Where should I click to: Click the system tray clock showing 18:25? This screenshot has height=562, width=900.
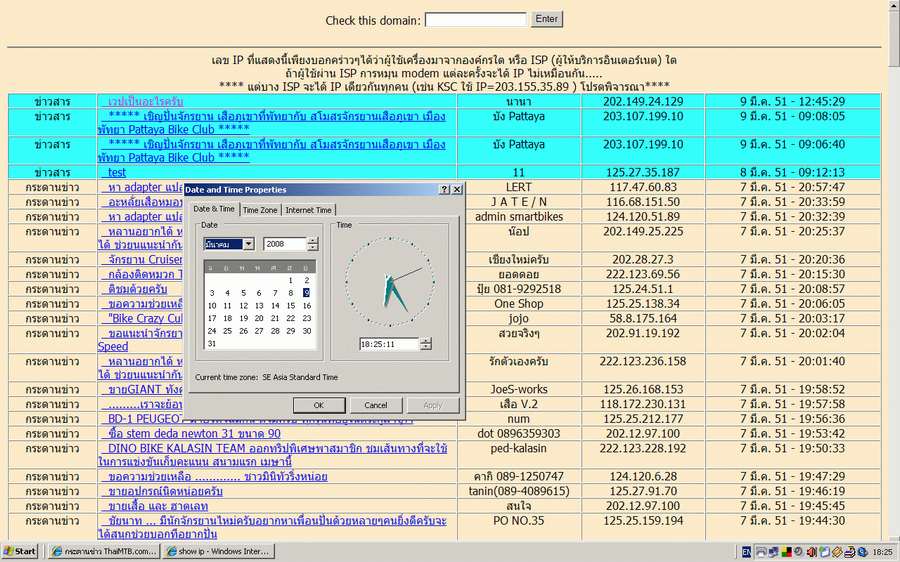coord(883,552)
